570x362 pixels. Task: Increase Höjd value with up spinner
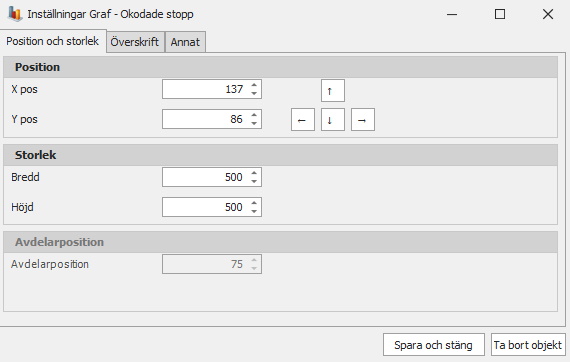pyautogui.click(x=254, y=203)
